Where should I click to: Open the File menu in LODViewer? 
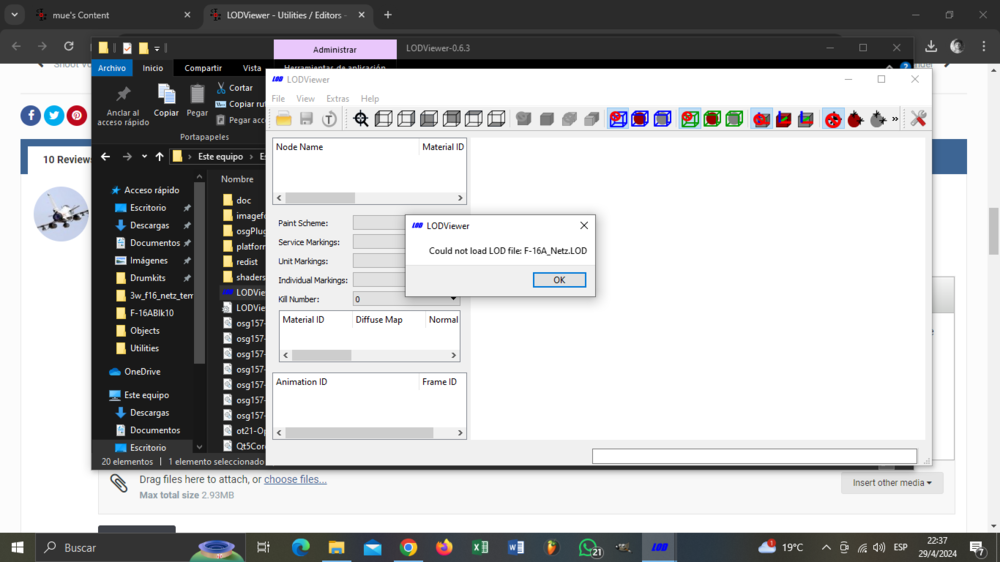278,99
